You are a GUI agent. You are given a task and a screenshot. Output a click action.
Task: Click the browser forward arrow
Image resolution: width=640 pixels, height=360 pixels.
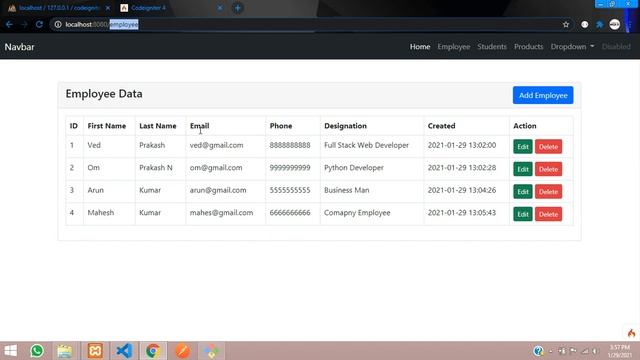pos(24,24)
